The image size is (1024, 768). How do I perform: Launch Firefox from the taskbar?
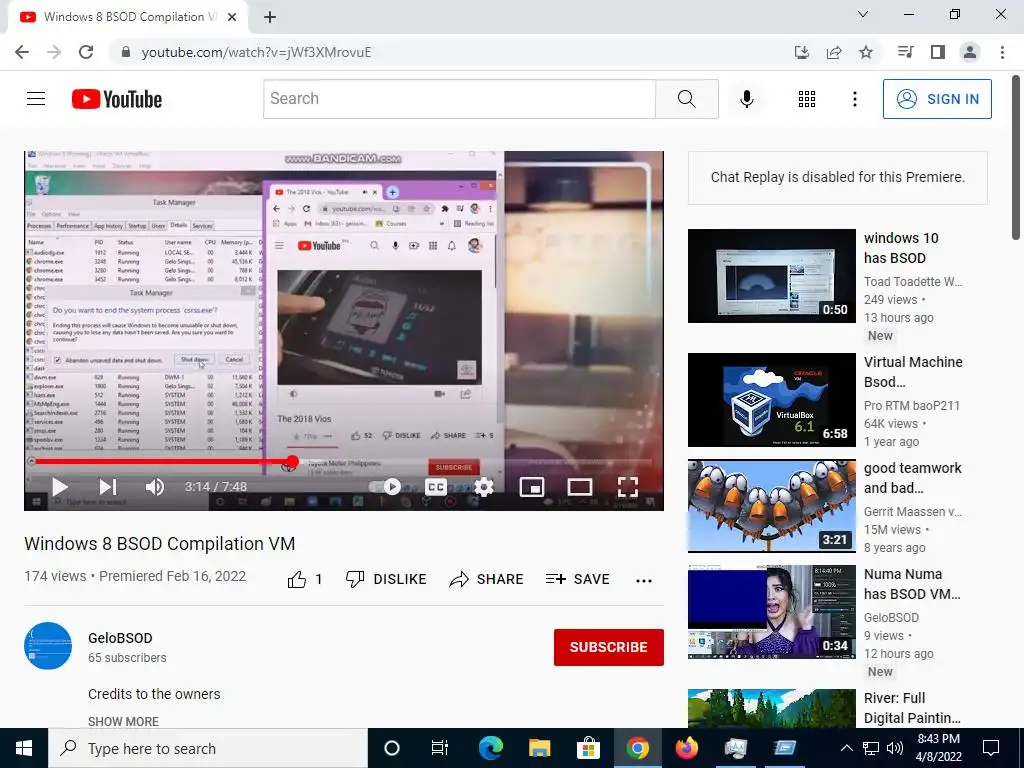tap(686, 748)
